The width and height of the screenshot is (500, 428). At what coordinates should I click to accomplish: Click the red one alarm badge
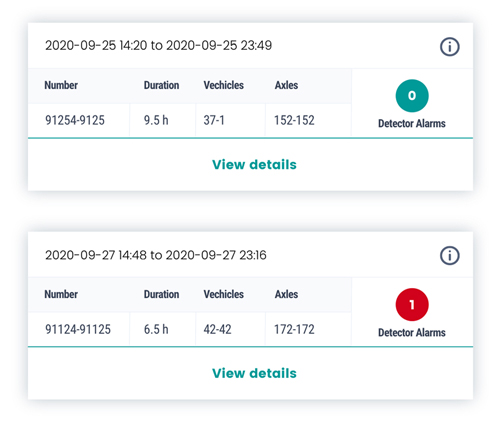412,304
